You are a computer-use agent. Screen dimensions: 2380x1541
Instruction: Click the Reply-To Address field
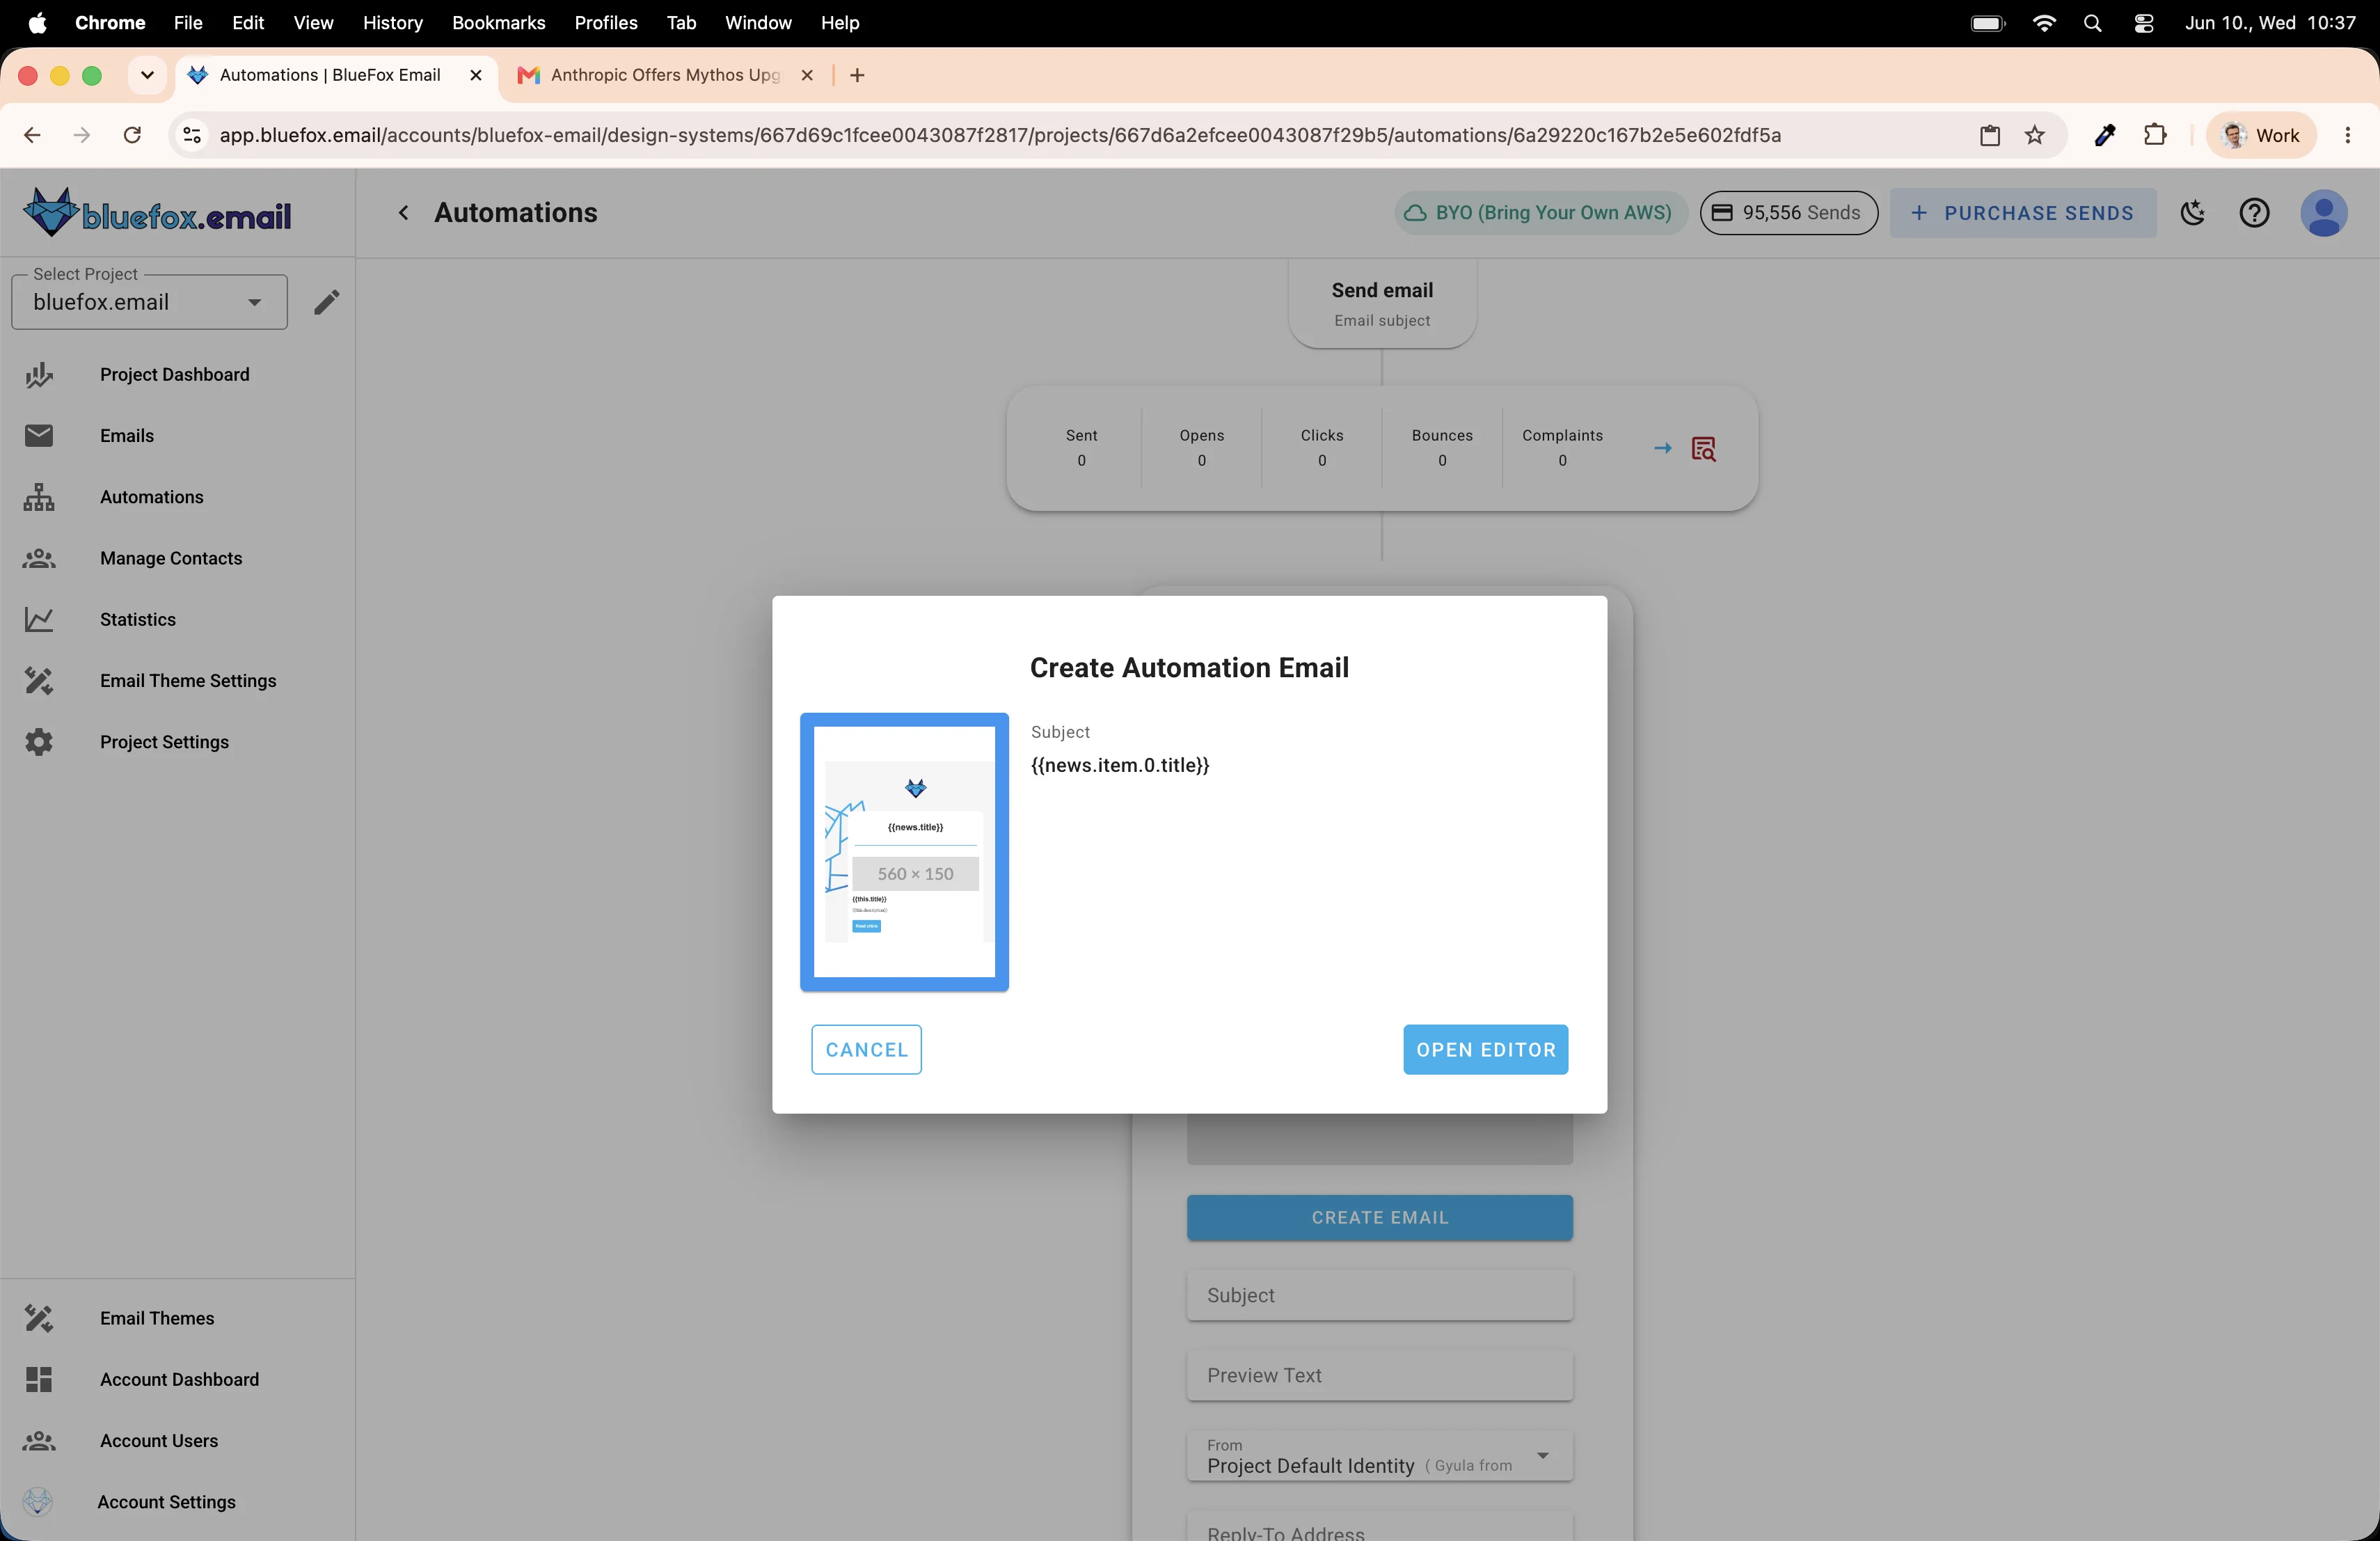(1379, 1527)
